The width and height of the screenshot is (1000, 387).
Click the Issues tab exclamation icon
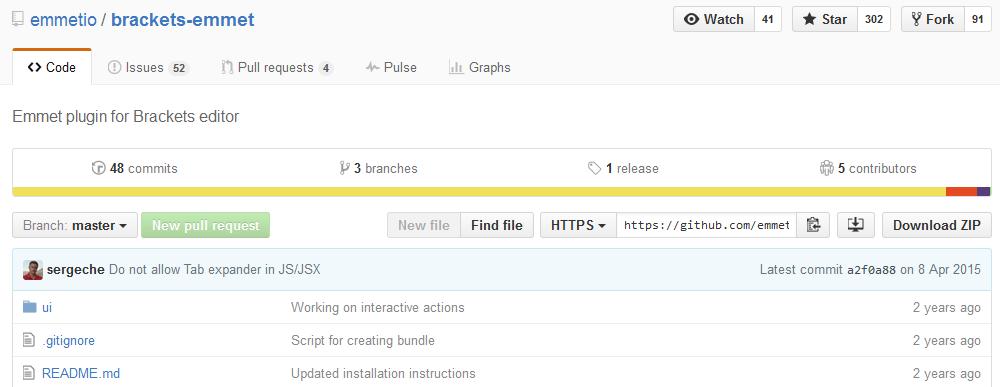pos(115,67)
